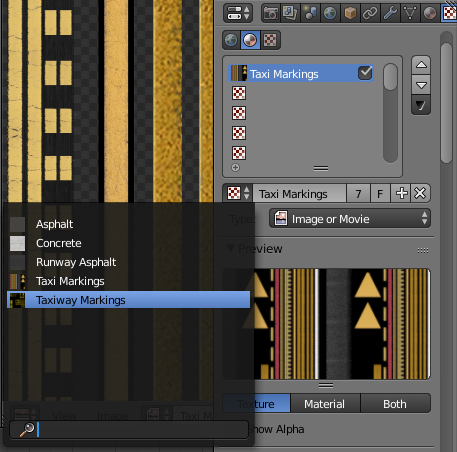Screen dimensions: 457x452
Task: Expand the slot list filter options
Action: [x=236, y=168]
